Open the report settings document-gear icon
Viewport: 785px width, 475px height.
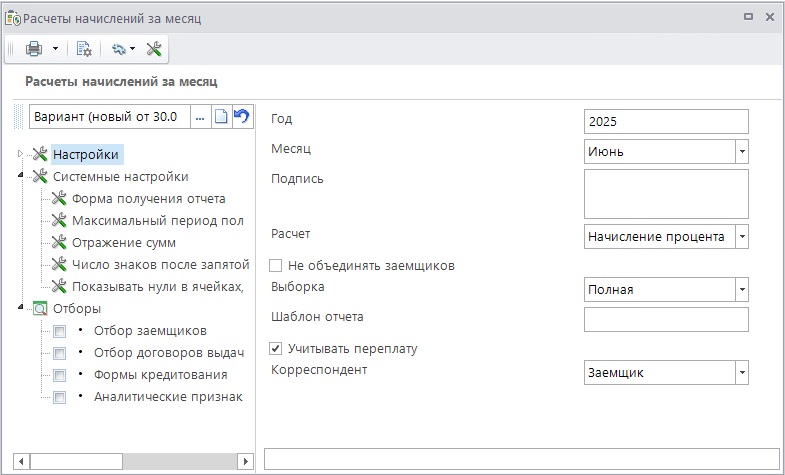[x=84, y=49]
